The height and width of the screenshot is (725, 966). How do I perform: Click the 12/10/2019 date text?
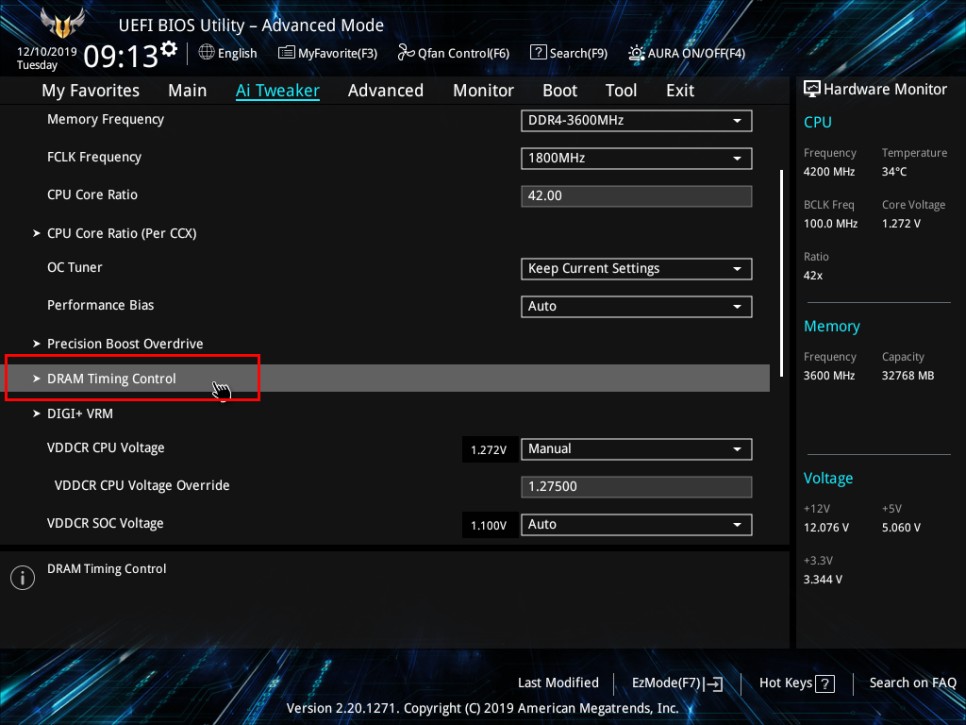pos(47,52)
